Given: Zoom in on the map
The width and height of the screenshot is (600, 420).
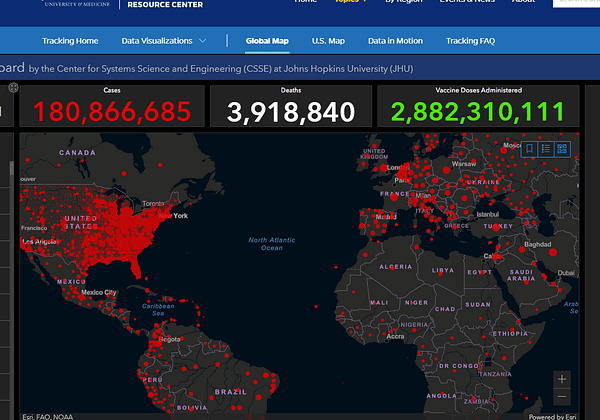Looking at the screenshot, I should pyautogui.click(x=563, y=380).
